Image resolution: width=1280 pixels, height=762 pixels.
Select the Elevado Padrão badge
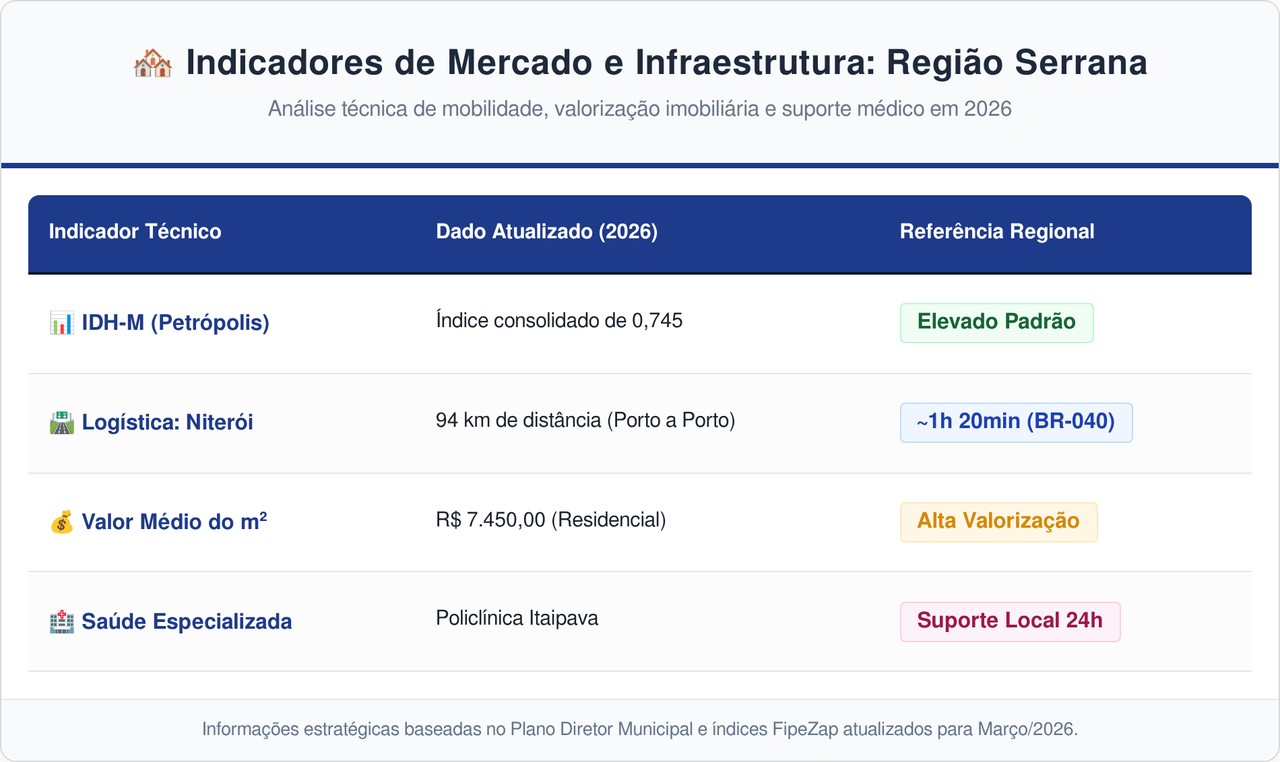point(996,322)
